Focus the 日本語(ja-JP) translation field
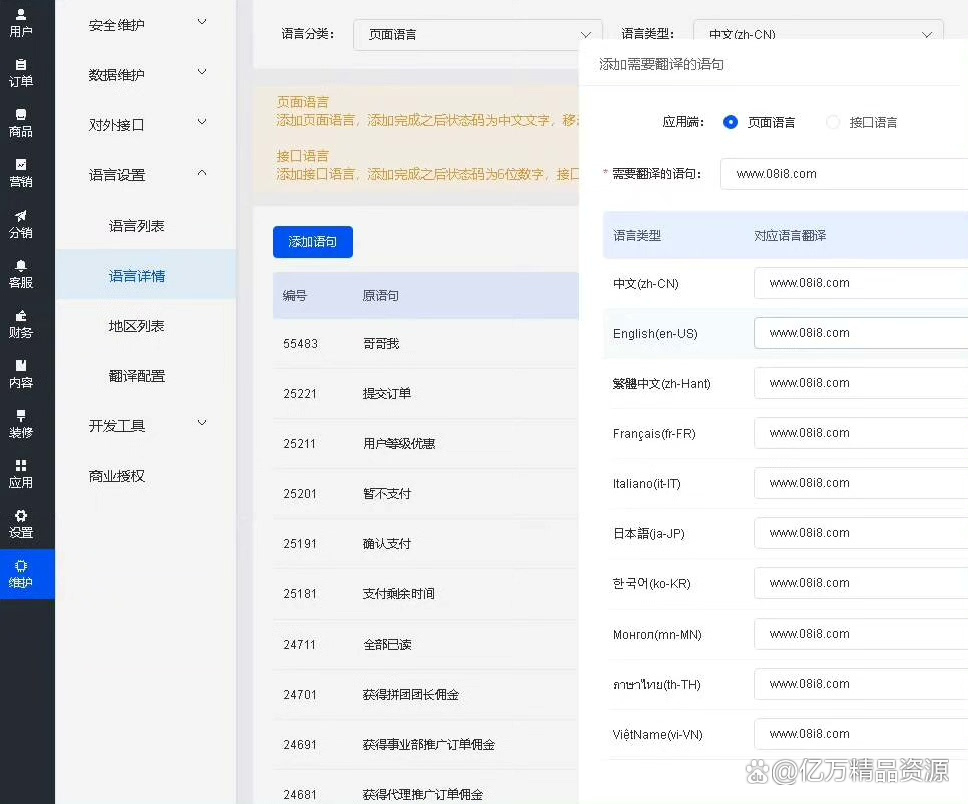This screenshot has height=804, width=968. (x=861, y=533)
